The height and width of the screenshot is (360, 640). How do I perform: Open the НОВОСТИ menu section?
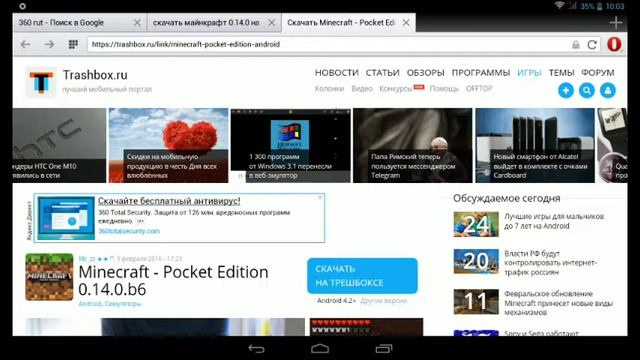coord(337,73)
